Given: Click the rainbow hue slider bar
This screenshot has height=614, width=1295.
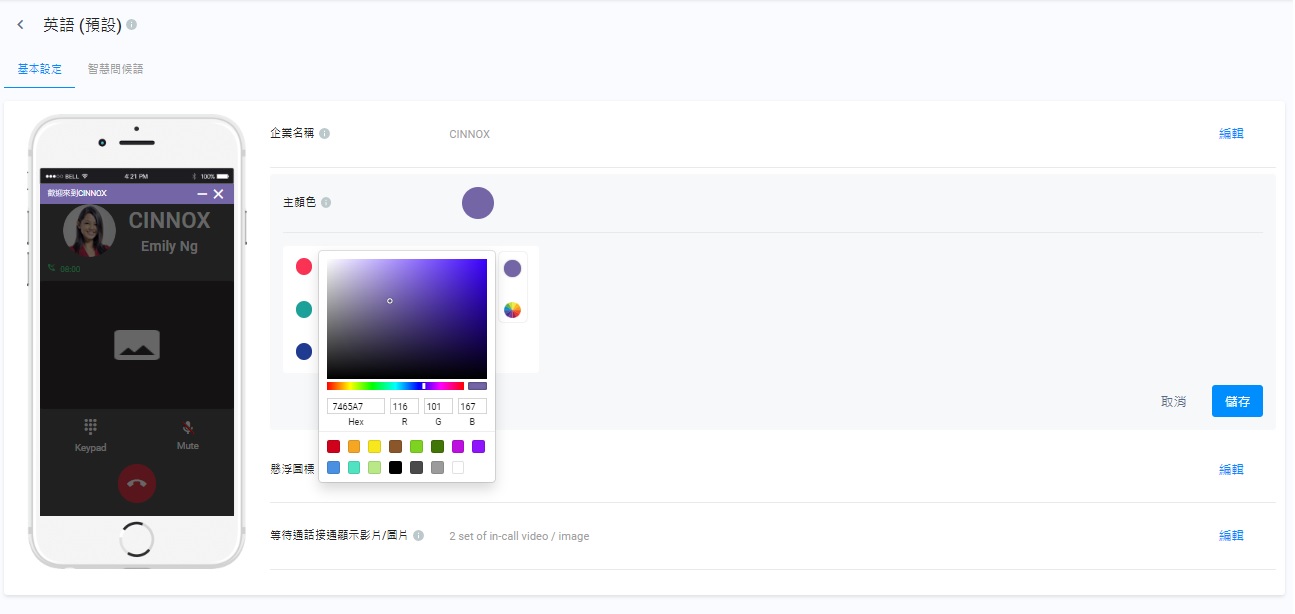Looking at the screenshot, I should 395,386.
